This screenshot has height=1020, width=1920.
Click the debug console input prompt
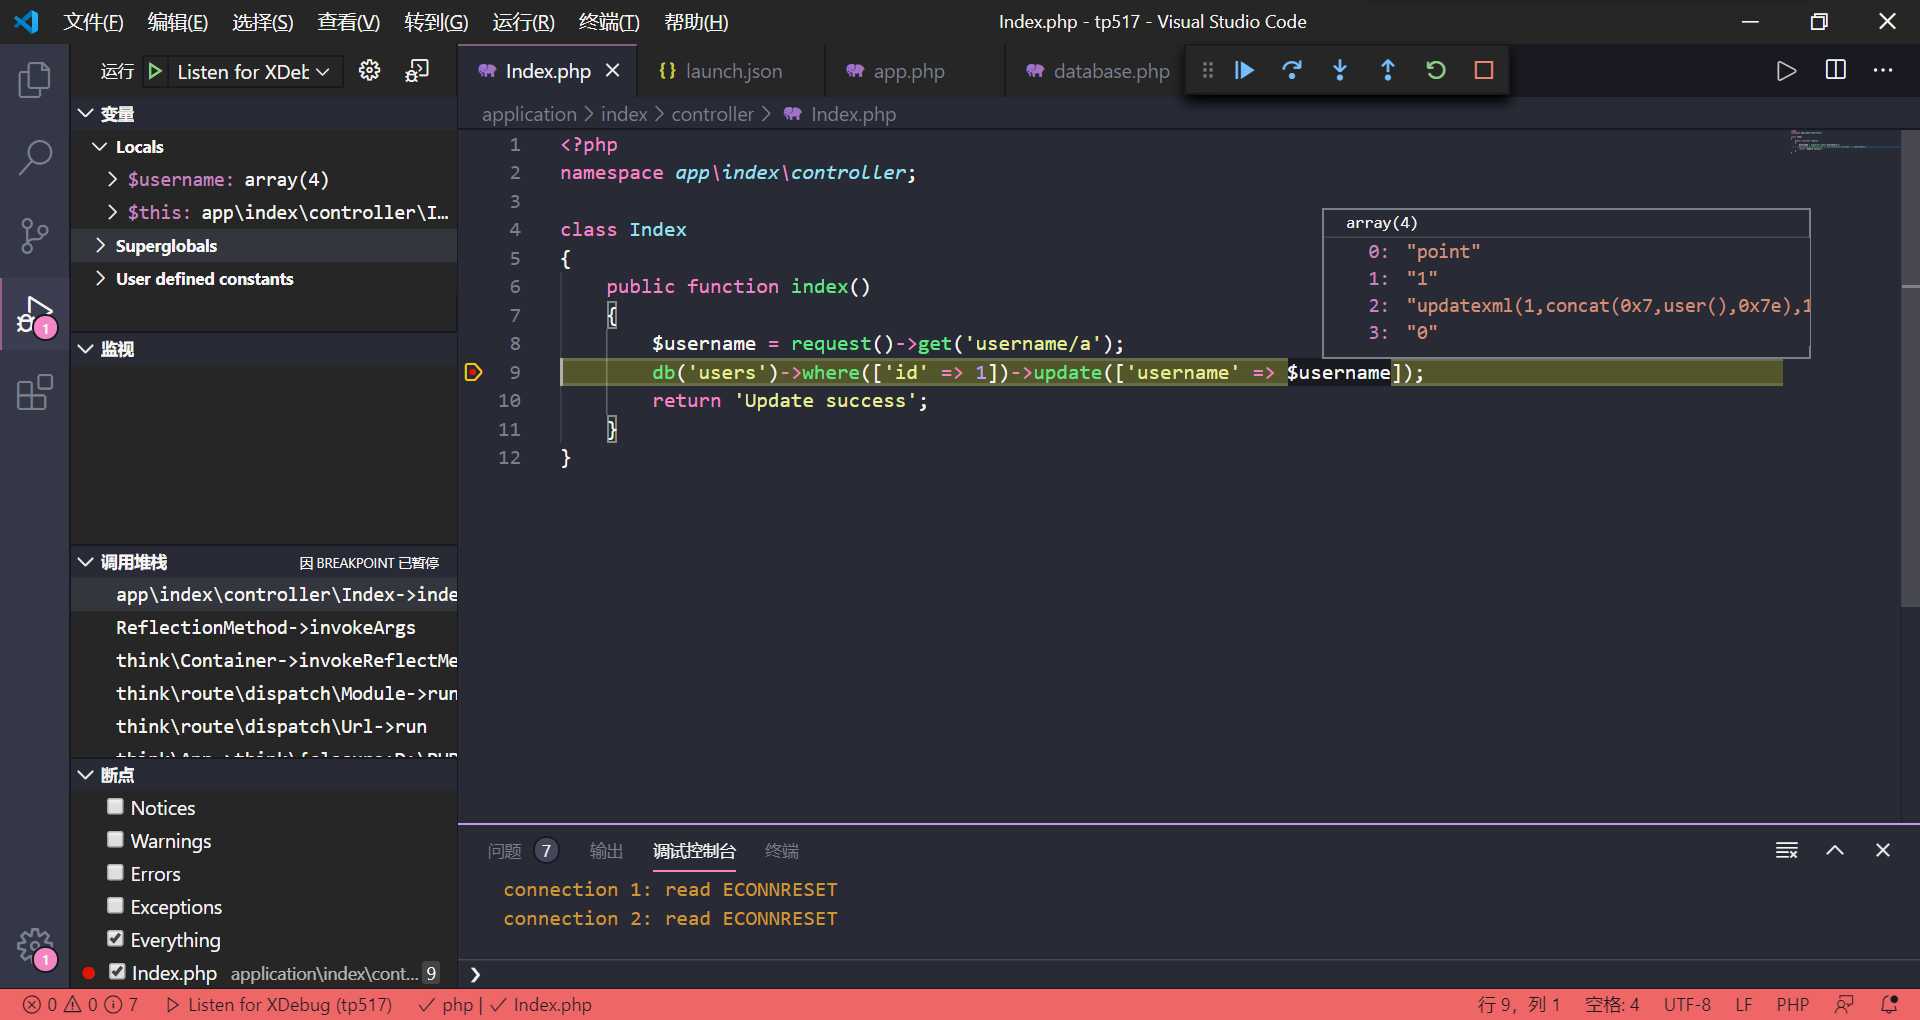point(1190,973)
